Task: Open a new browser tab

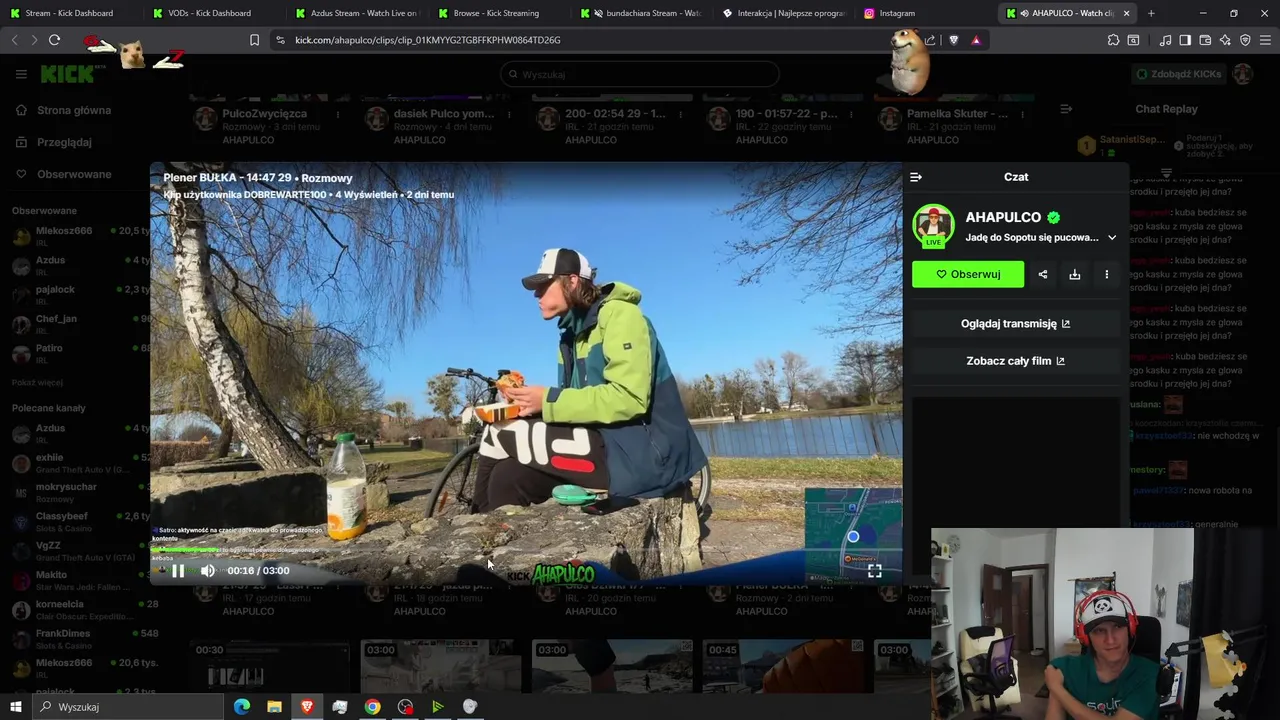Action: click(1151, 13)
